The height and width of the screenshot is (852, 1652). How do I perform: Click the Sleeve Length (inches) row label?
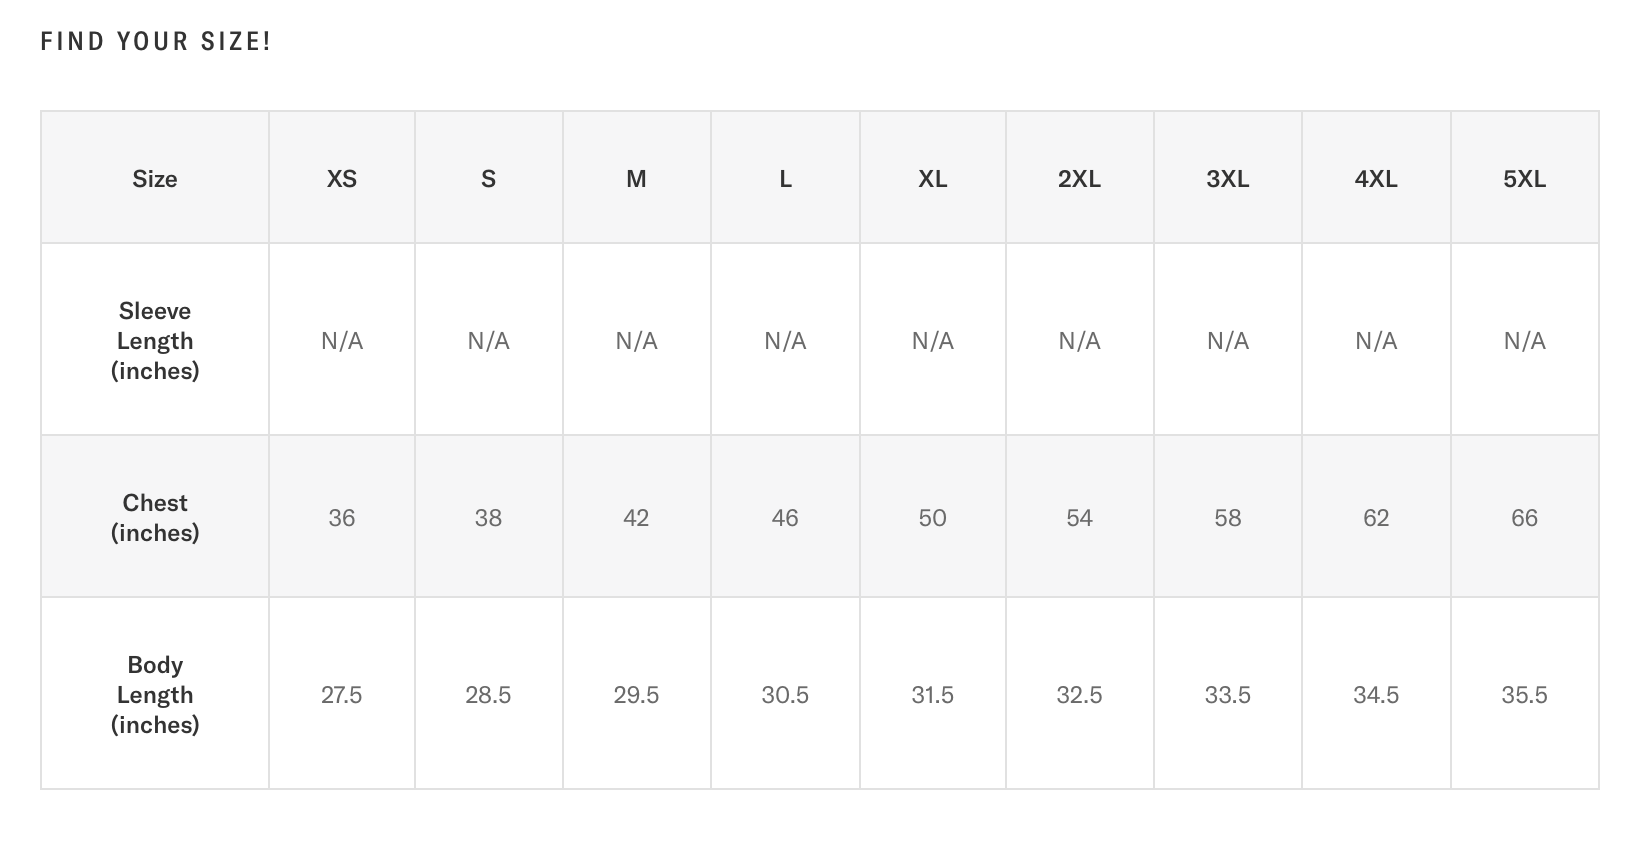[155, 340]
